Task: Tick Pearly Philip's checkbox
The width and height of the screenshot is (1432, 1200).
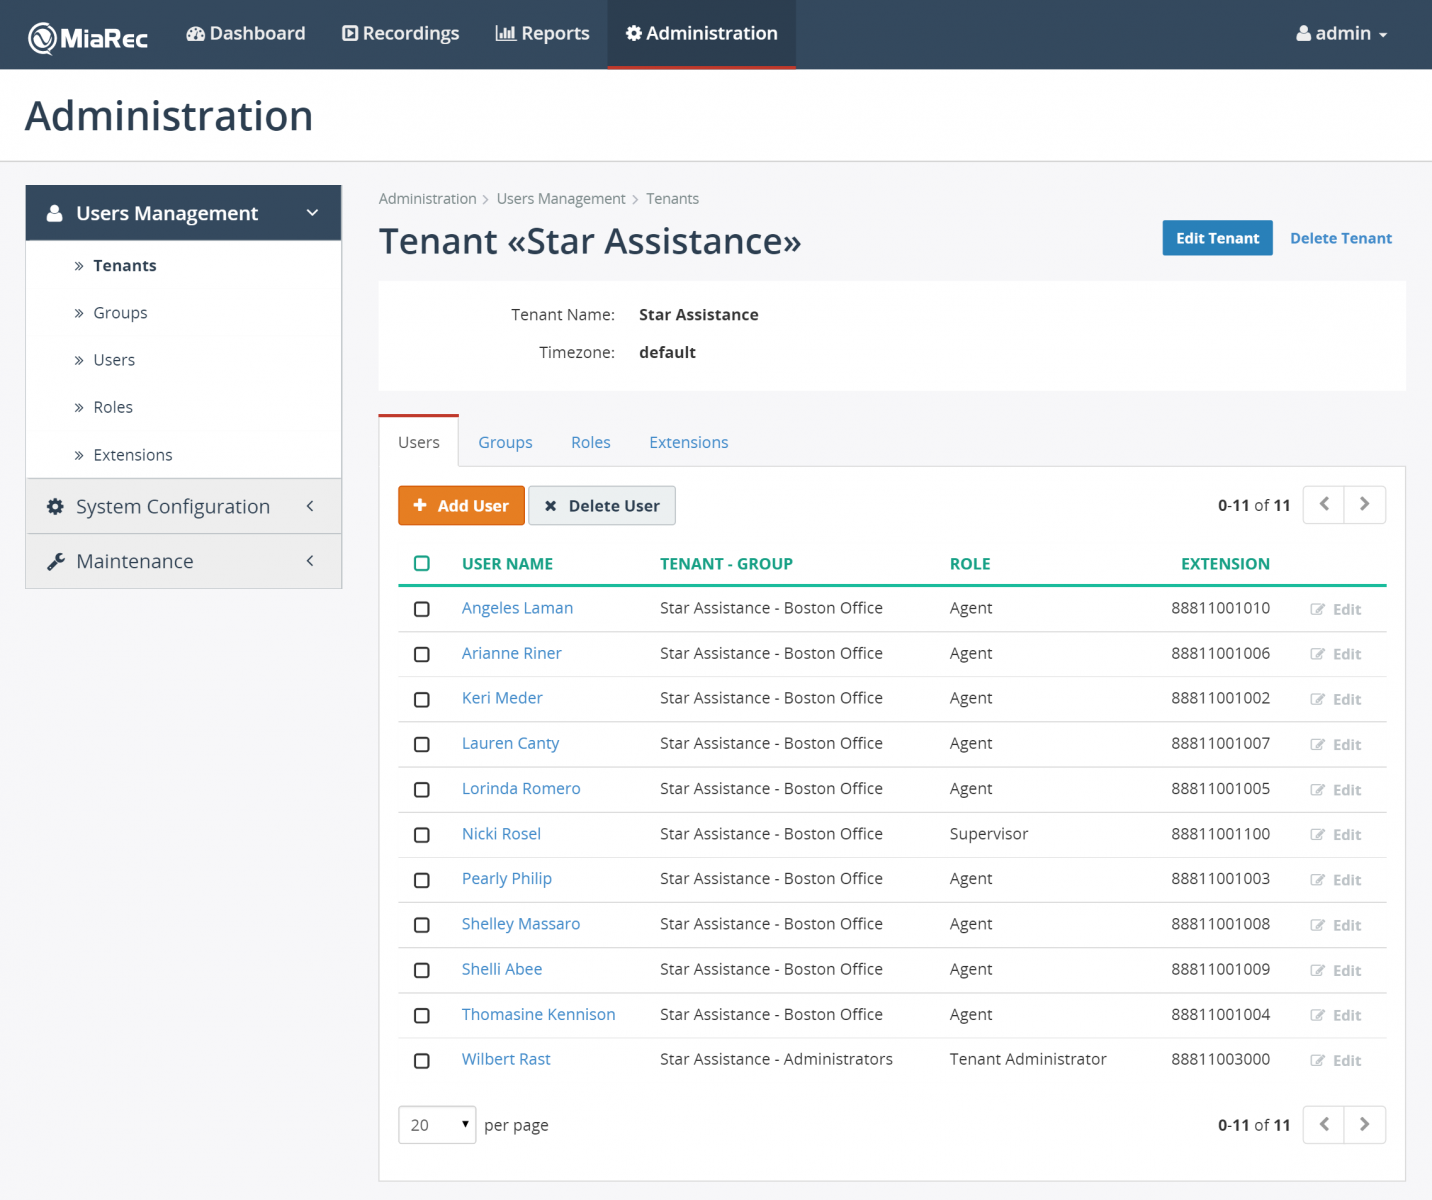Action: coord(422,880)
